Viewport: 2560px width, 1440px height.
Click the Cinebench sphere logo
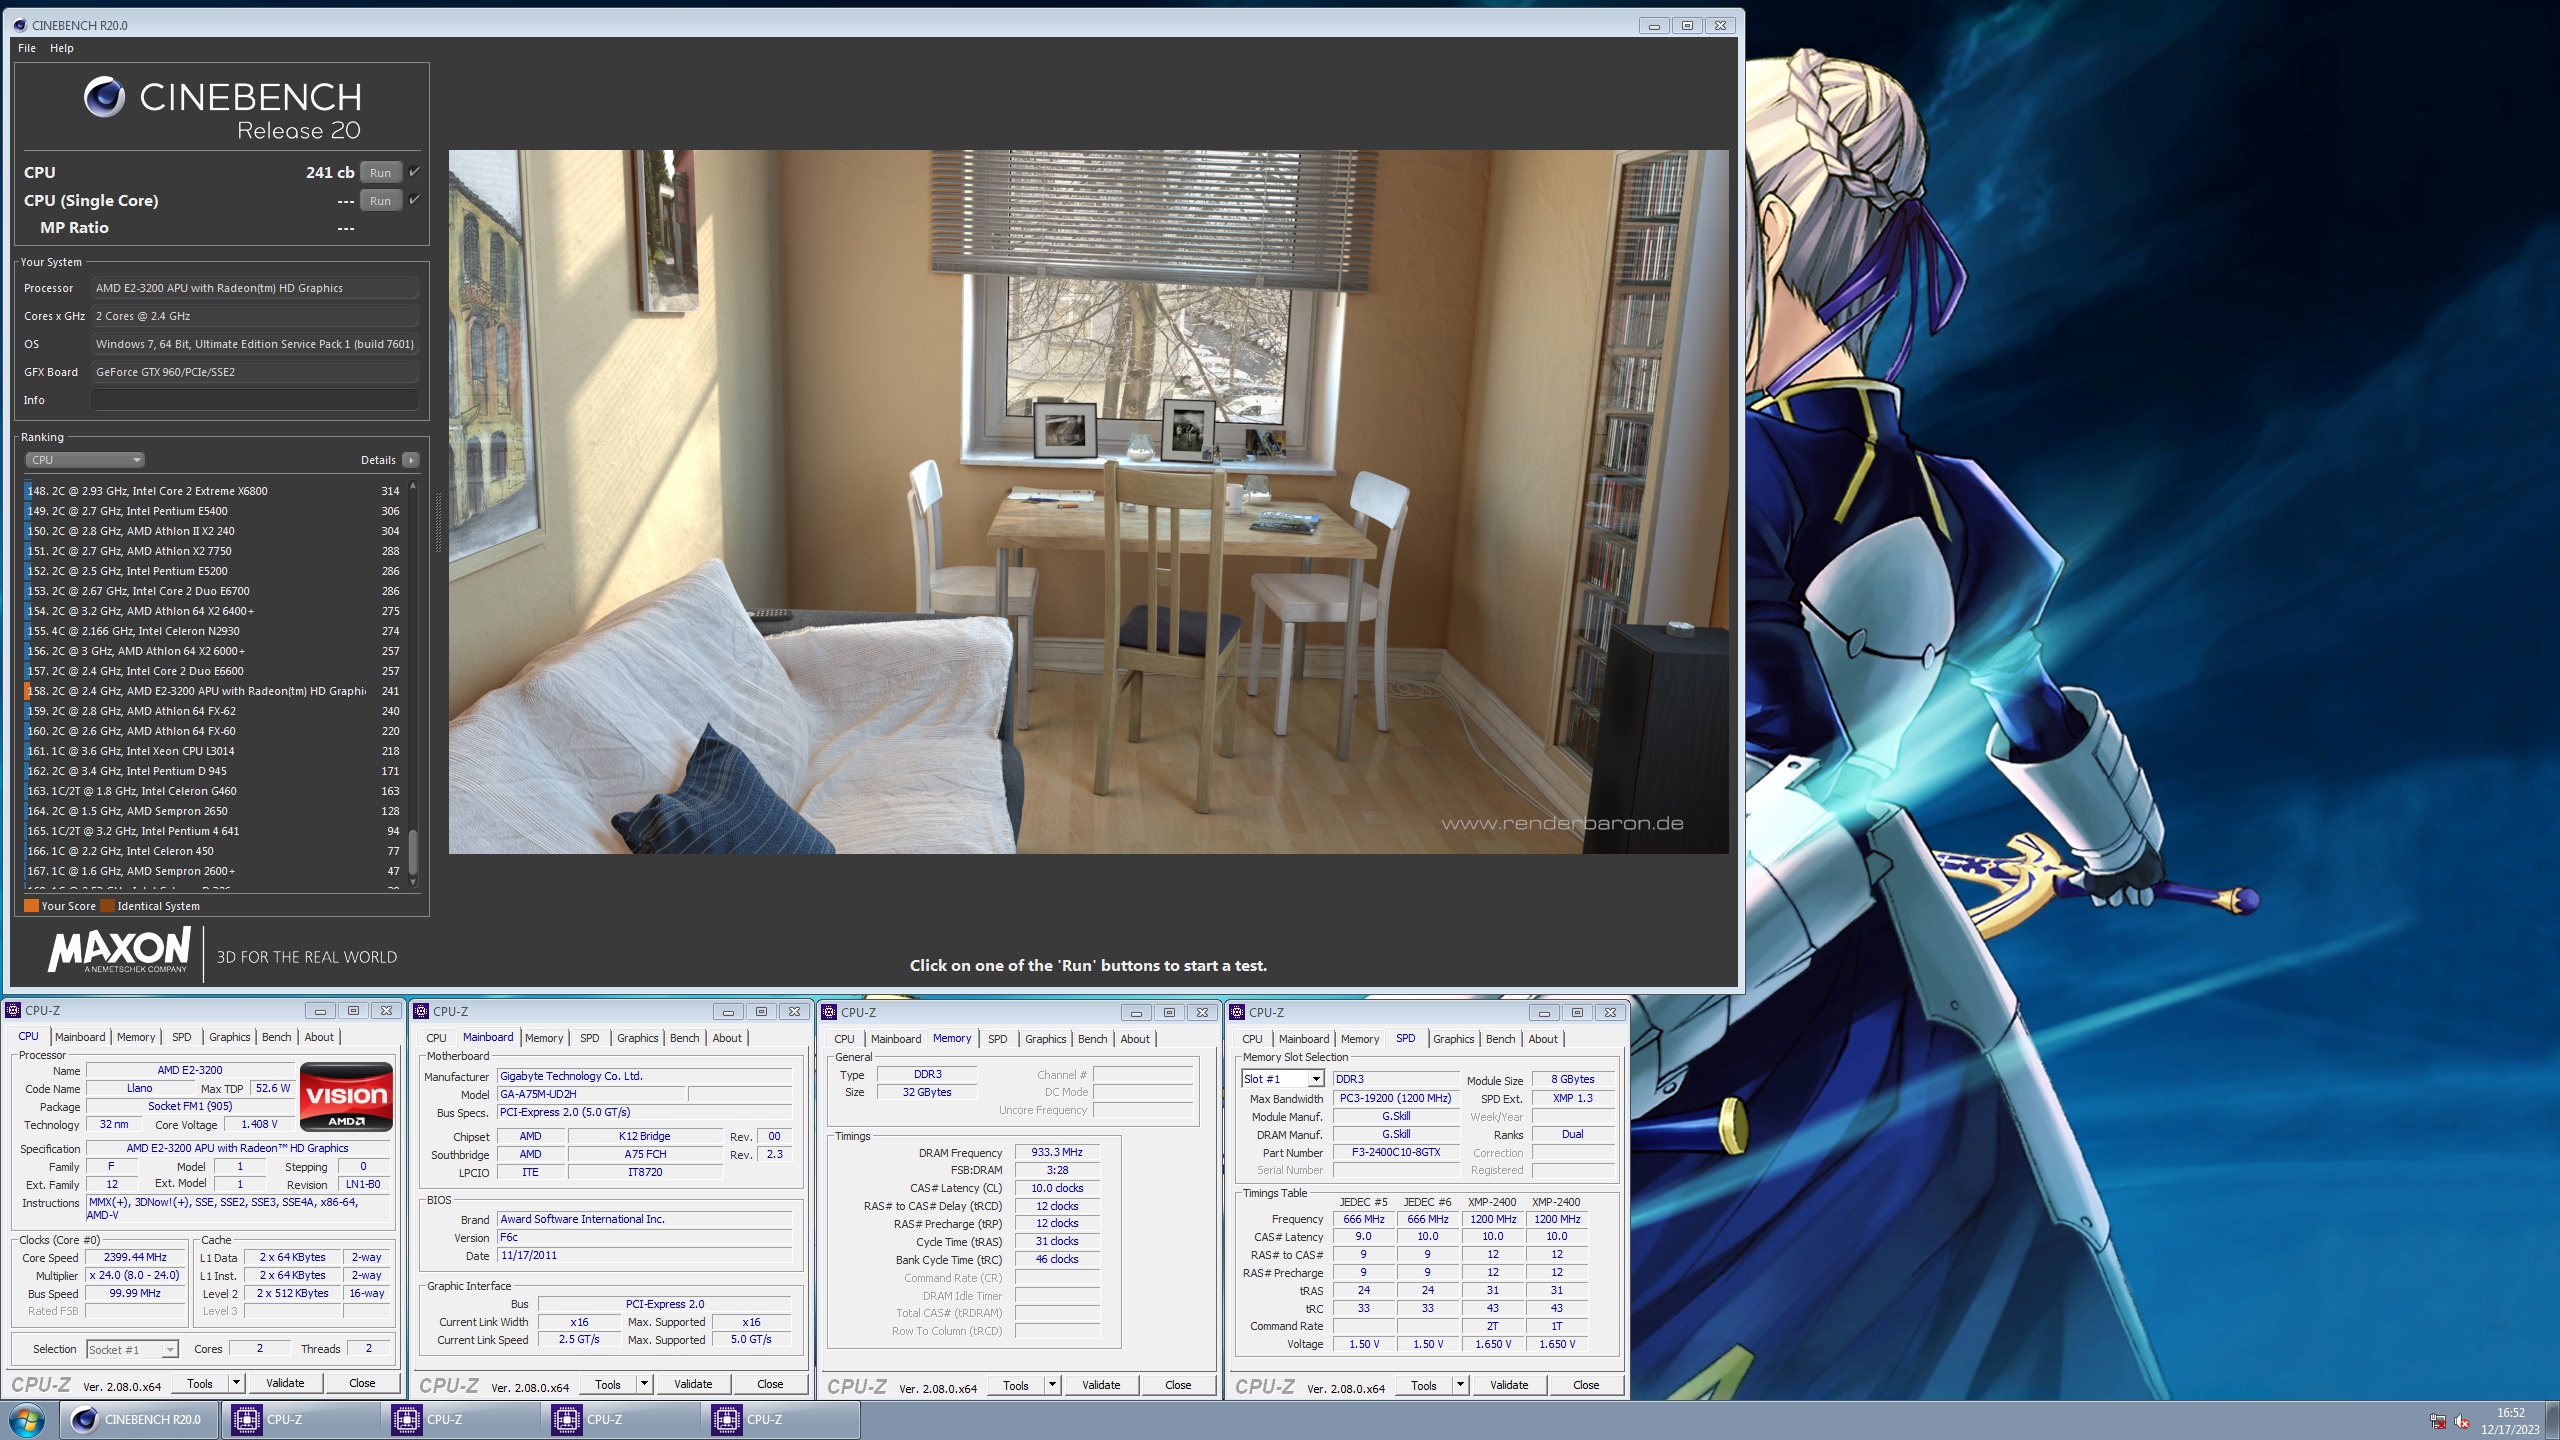coord(104,97)
